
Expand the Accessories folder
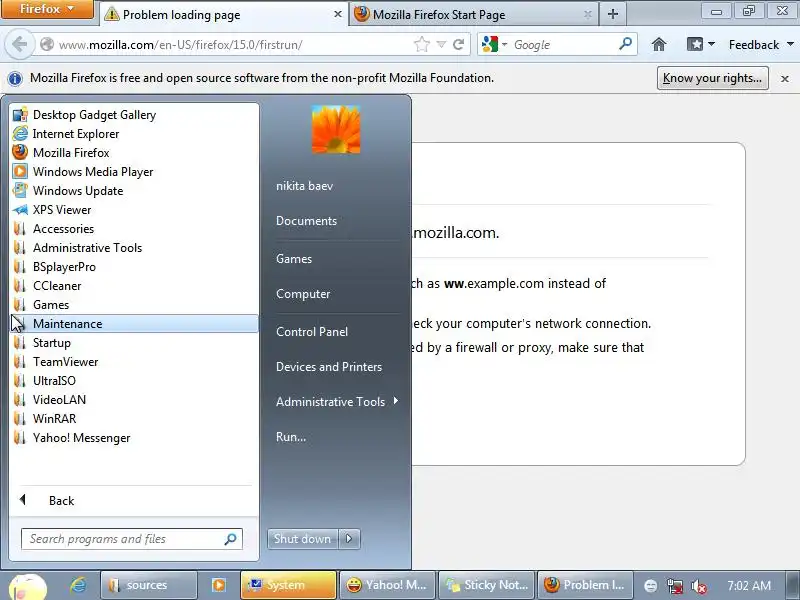point(134,229)
